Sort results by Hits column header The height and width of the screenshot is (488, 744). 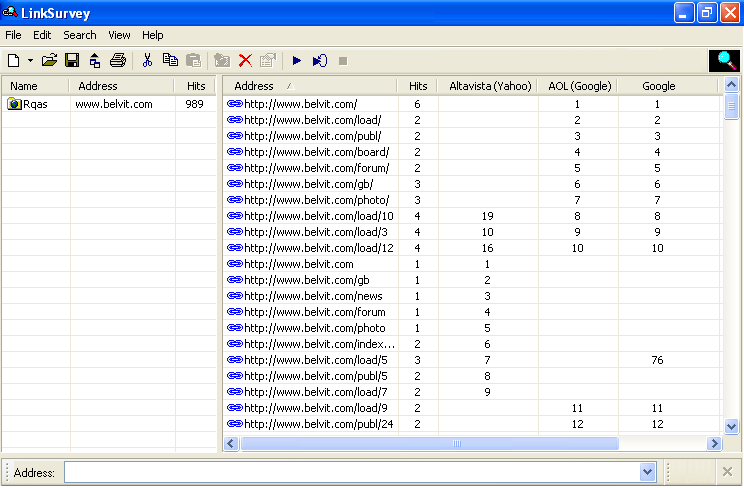click(x=418, y=86)
